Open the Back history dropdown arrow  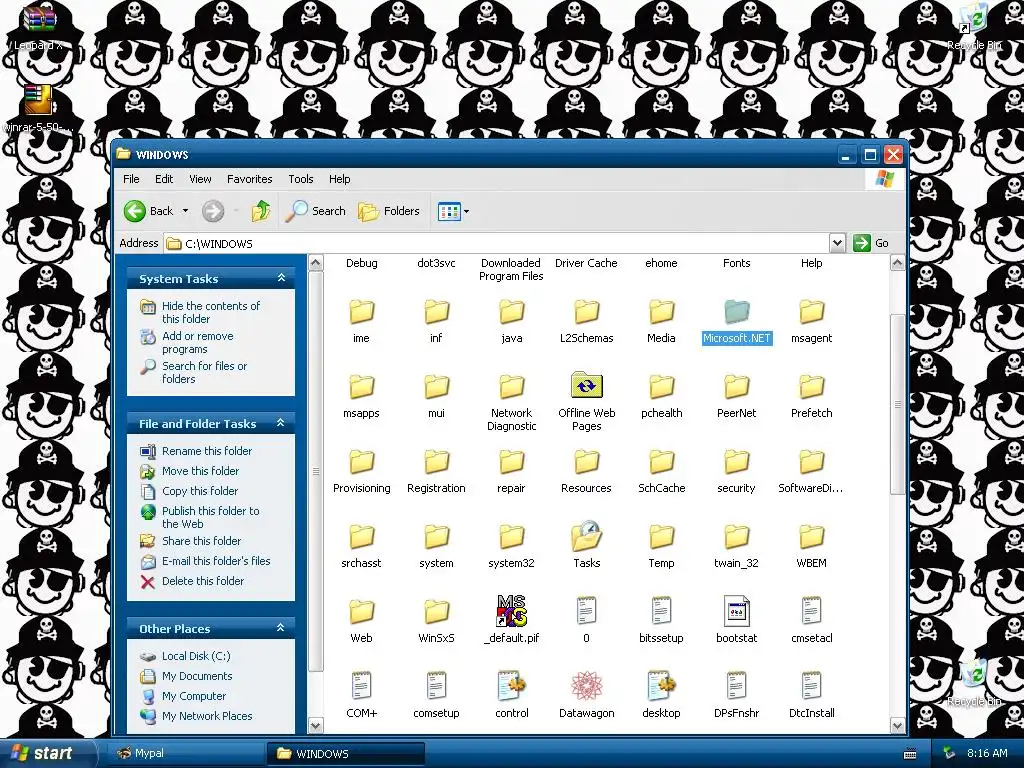(185, 211)
